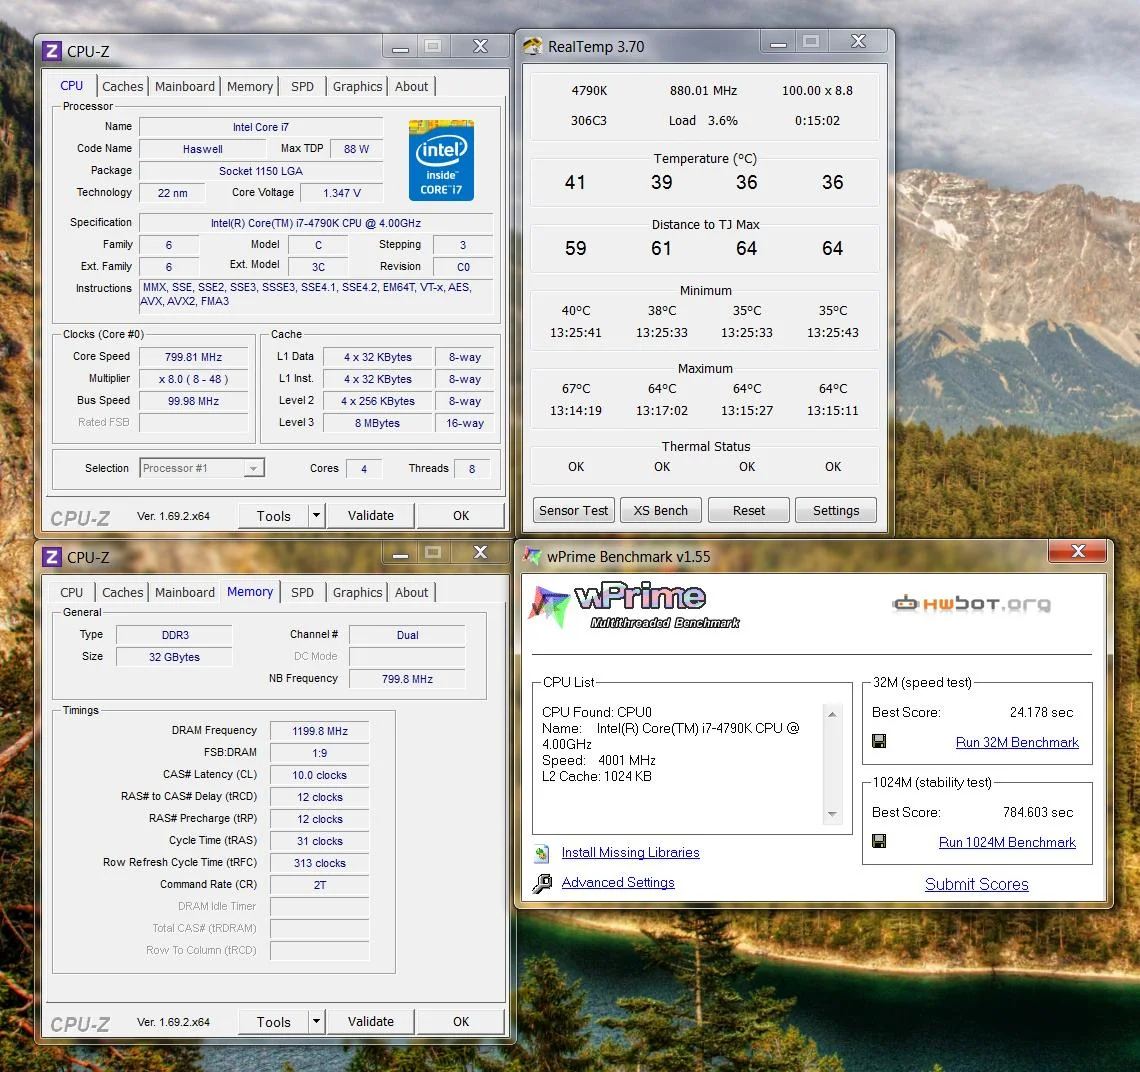This screenshot has width=1140, height=1072.
Task: Click the RealTemp title bar icon
Action: coord(533,47)
